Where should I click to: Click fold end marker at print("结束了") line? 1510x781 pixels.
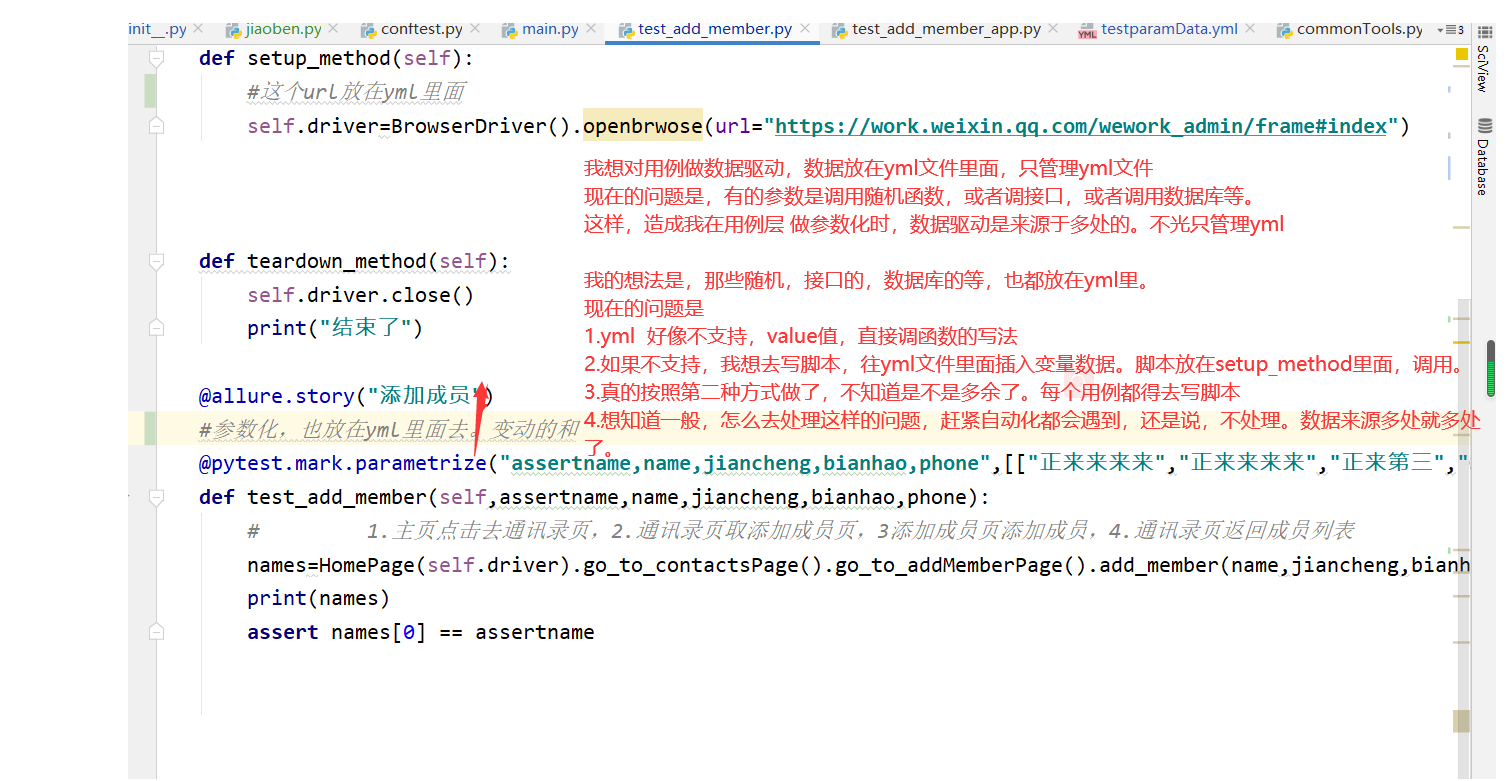point(155,328)
